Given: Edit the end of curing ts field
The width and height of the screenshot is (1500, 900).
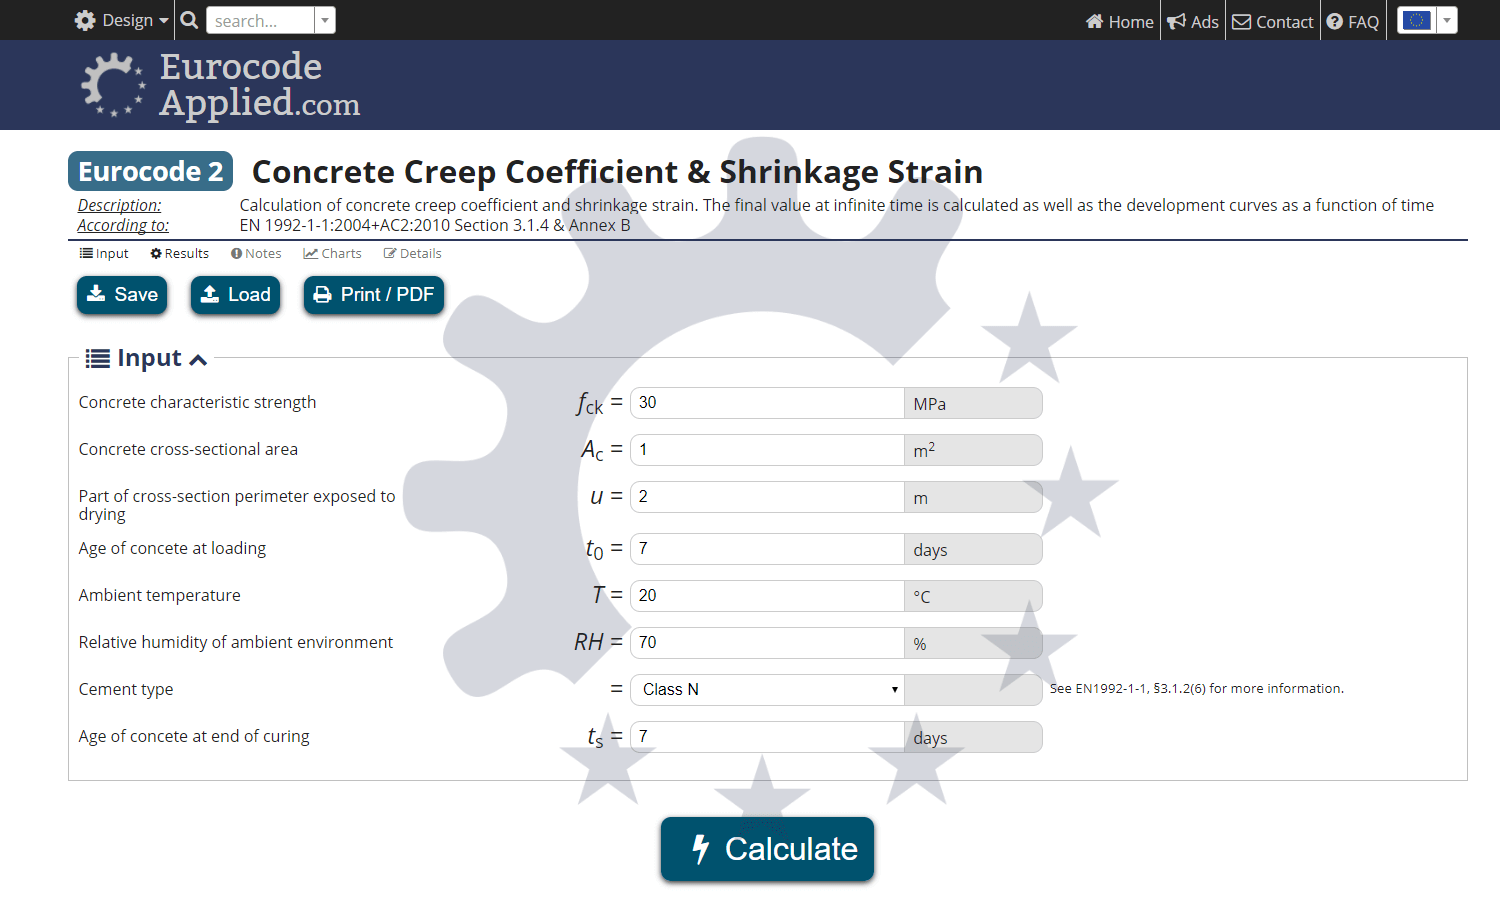Looking at the screenshot, I should (767, 737).
